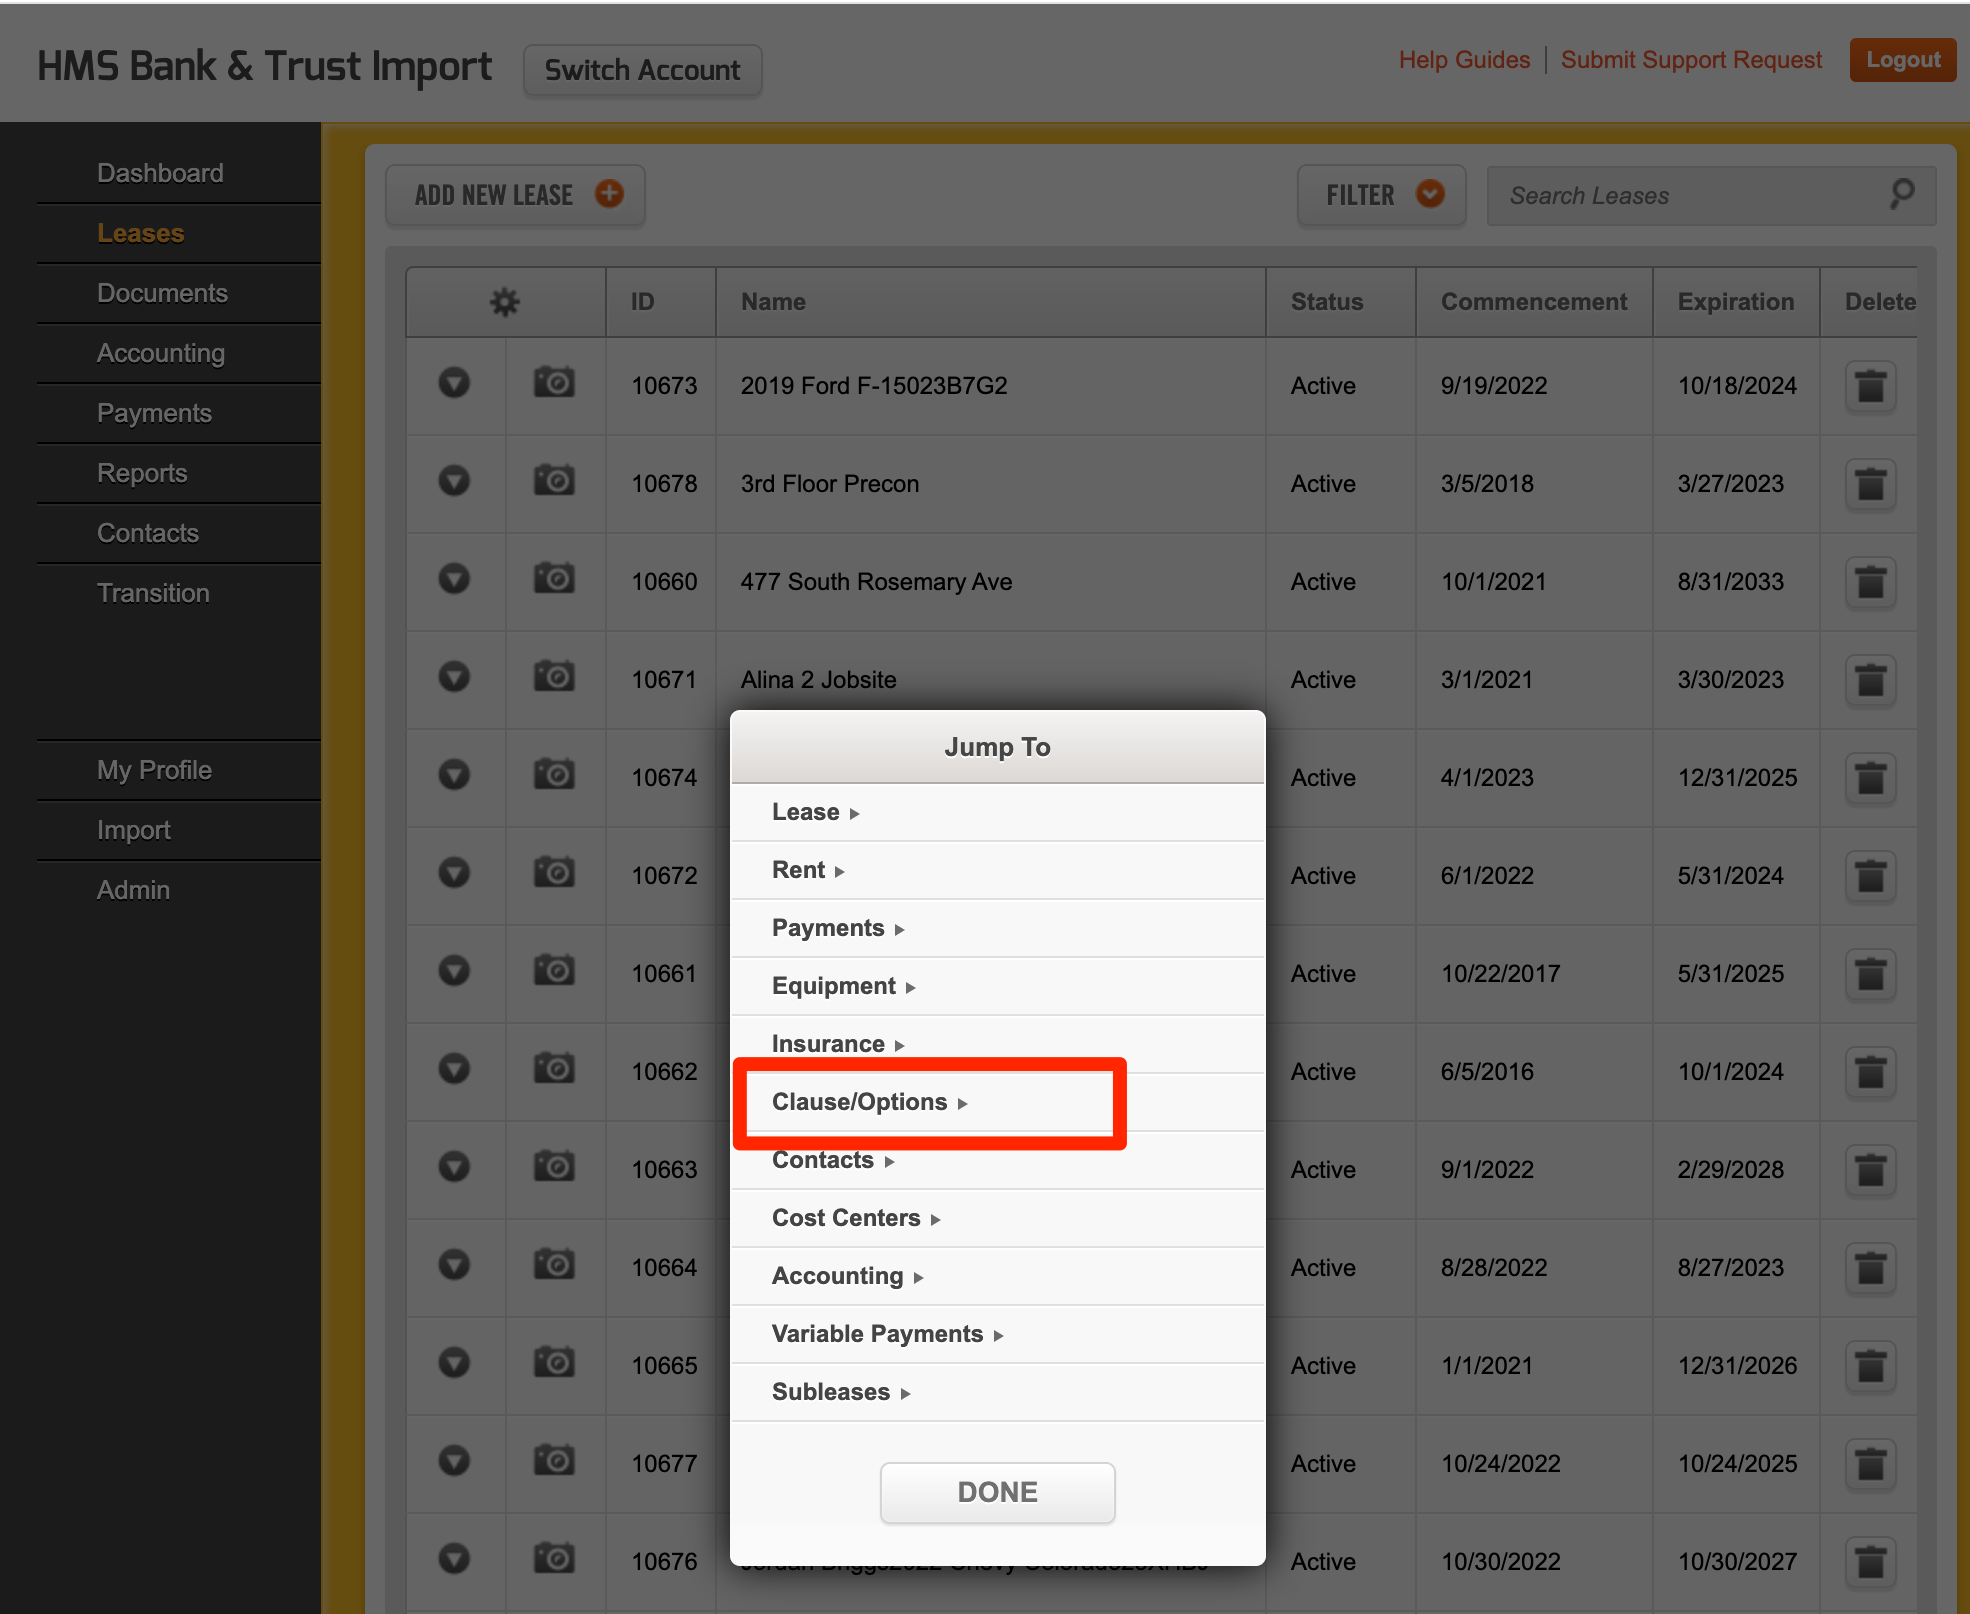
Task: Click the gear settings icon in table header
Action: pyautogui.click(x=505, y=302)
